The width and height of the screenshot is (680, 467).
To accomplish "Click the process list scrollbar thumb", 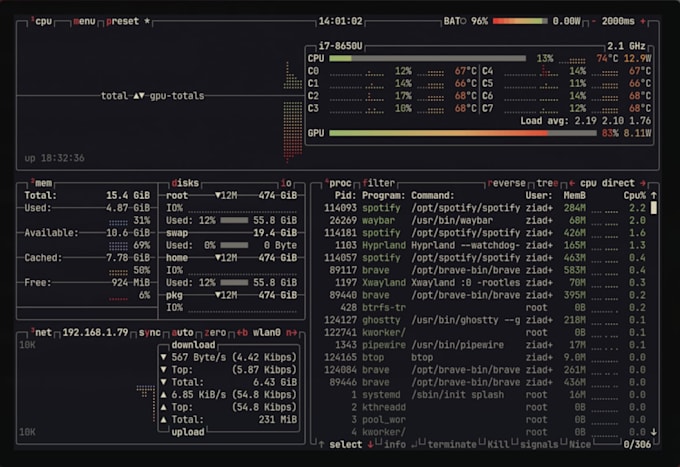I will (x=654, y=208).
